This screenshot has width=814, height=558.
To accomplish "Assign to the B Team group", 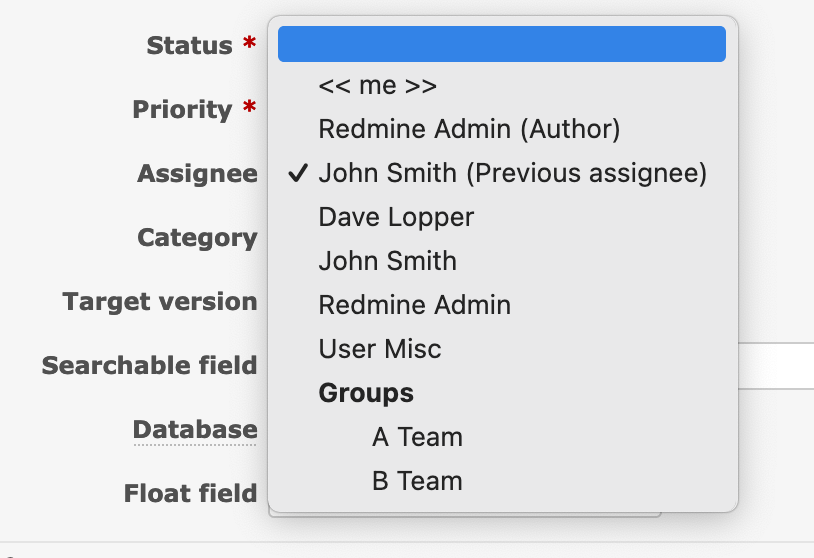I will click(417, 481).
